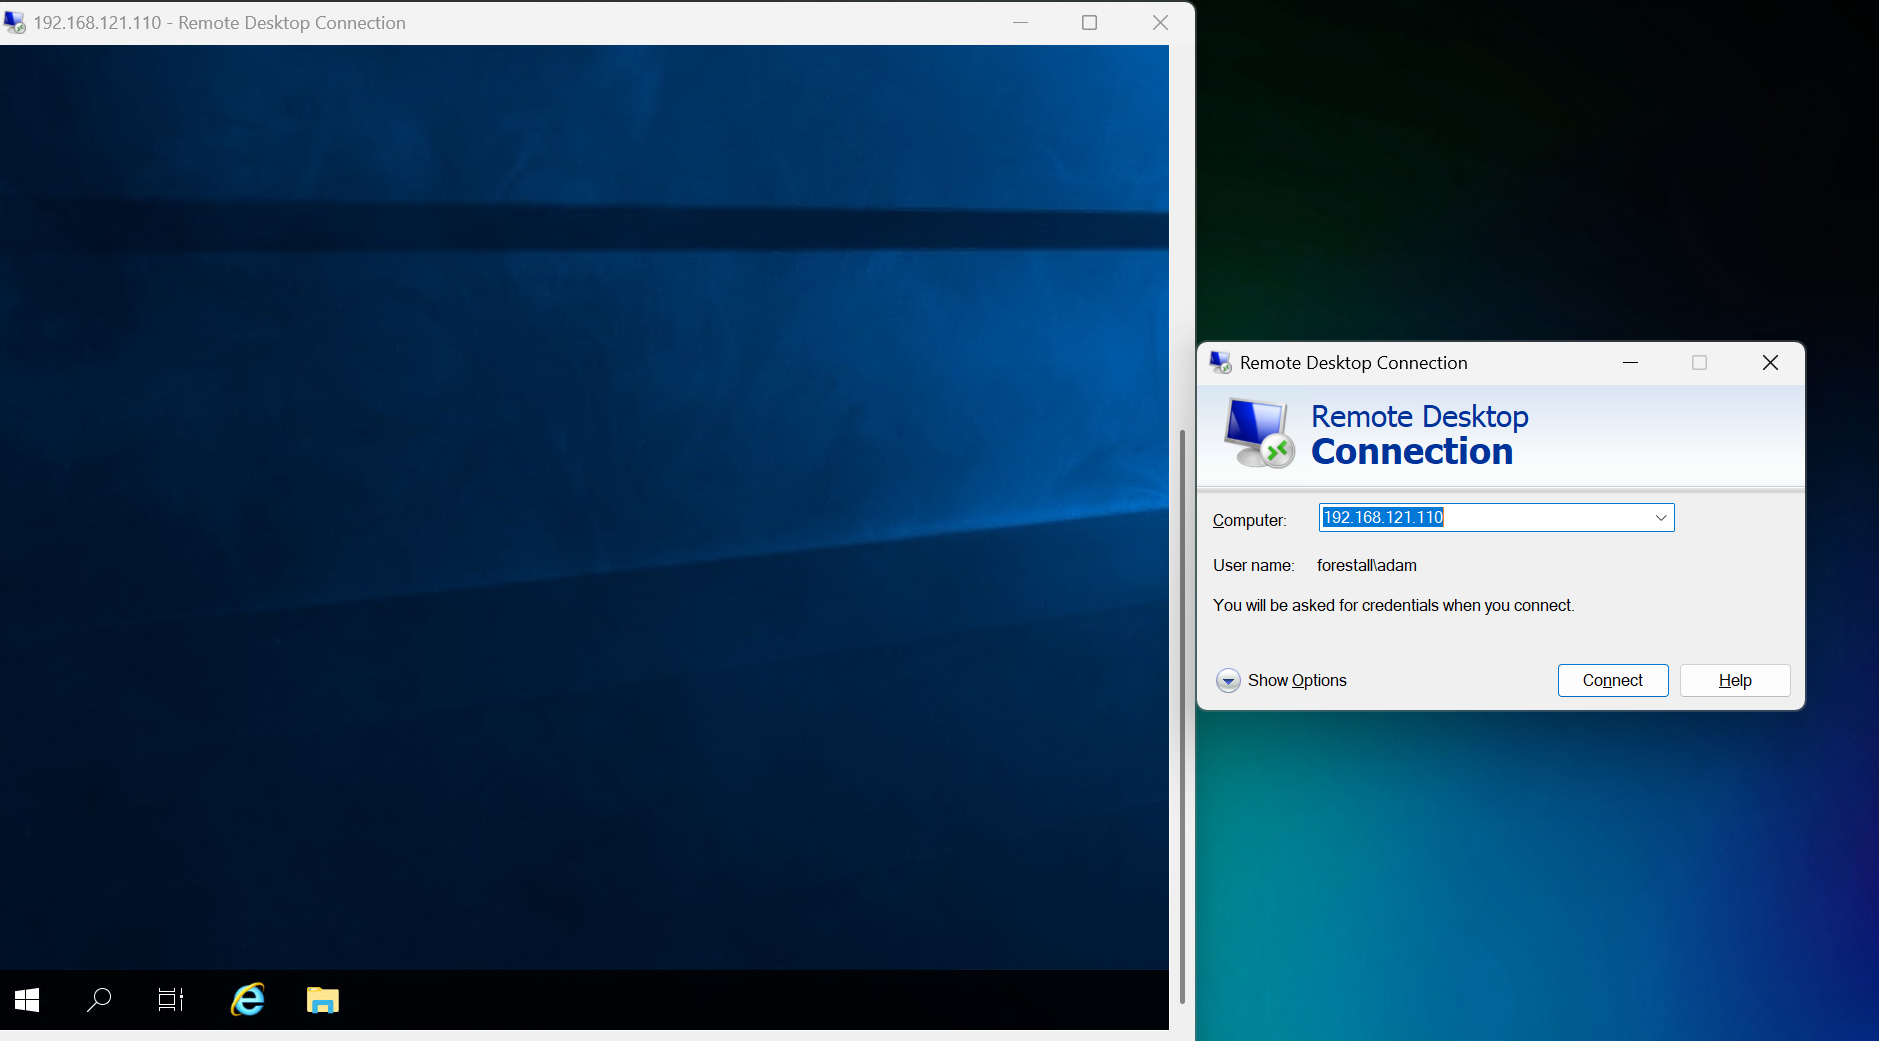Screen dimensions: 1879x1041
Task: Minimize the 192.168.121.110 session window
Action: click(1020, 23)
